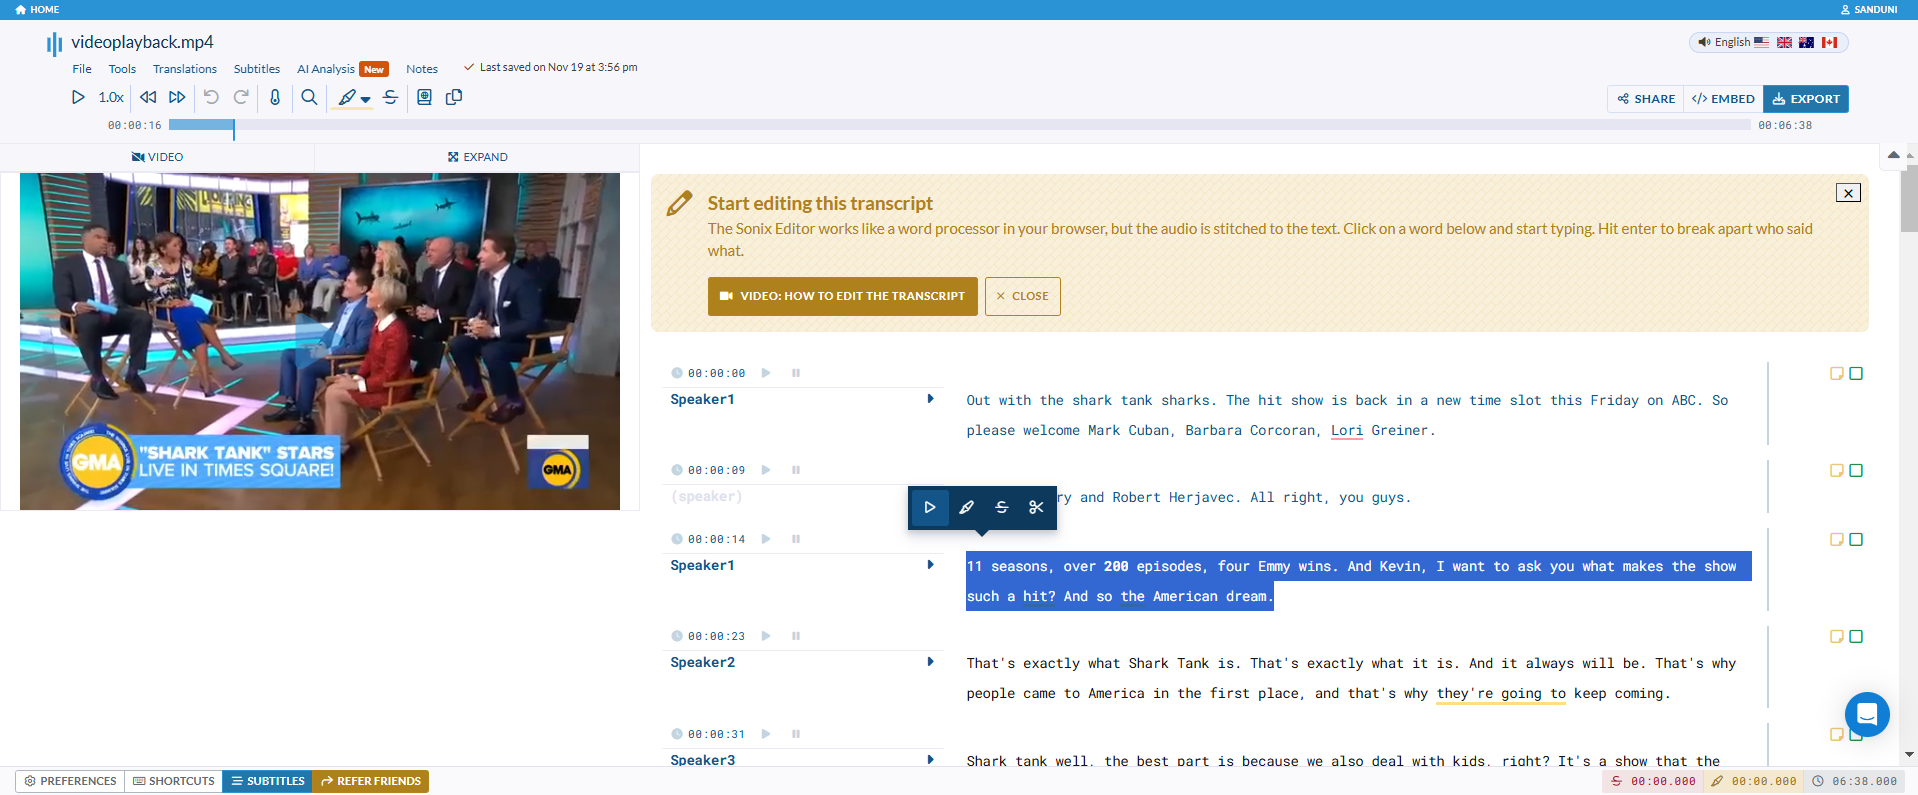Cut selection with scissors icon

[x=1036, y=507]
